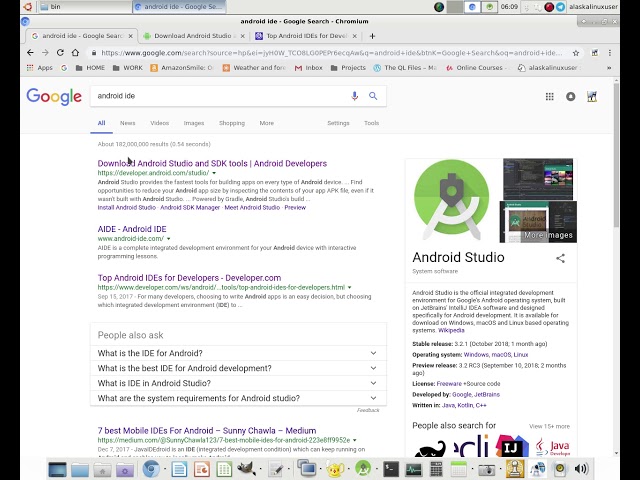Open the chess game dock icon

[x=515, y=469]
